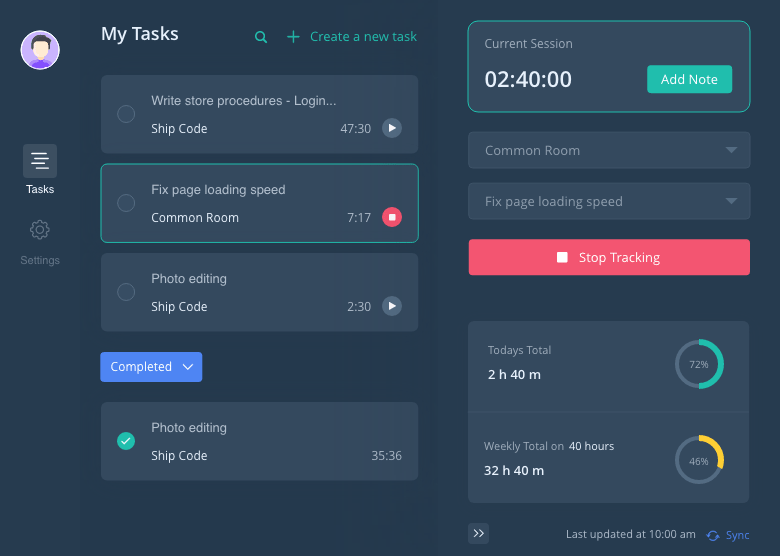Open the Common Room project dropdown

pyautogui.click(x=609, y=151)
